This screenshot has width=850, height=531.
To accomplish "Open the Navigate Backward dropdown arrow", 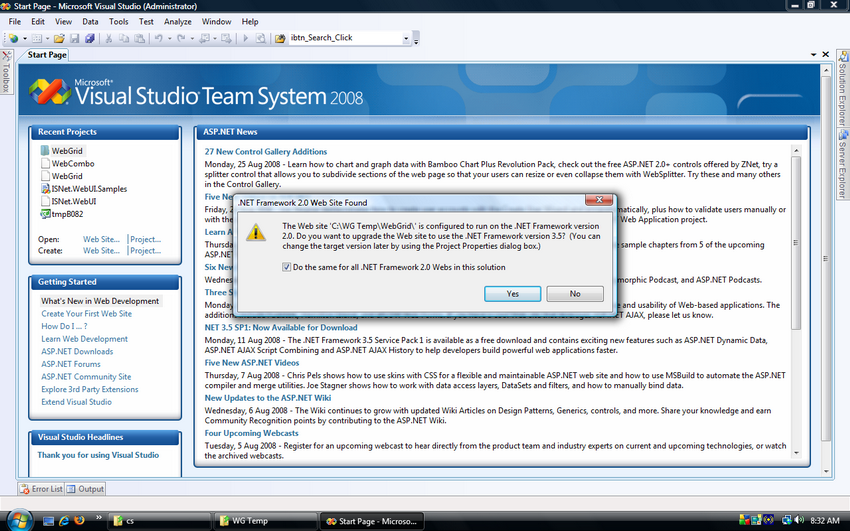I will 215,38.
